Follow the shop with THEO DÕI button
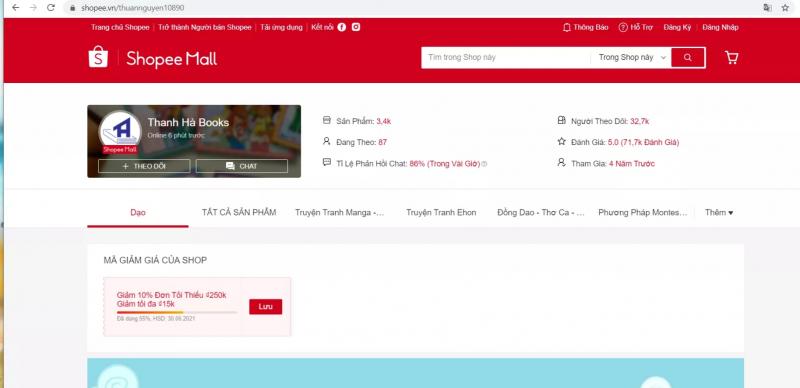 pos(144,166)
